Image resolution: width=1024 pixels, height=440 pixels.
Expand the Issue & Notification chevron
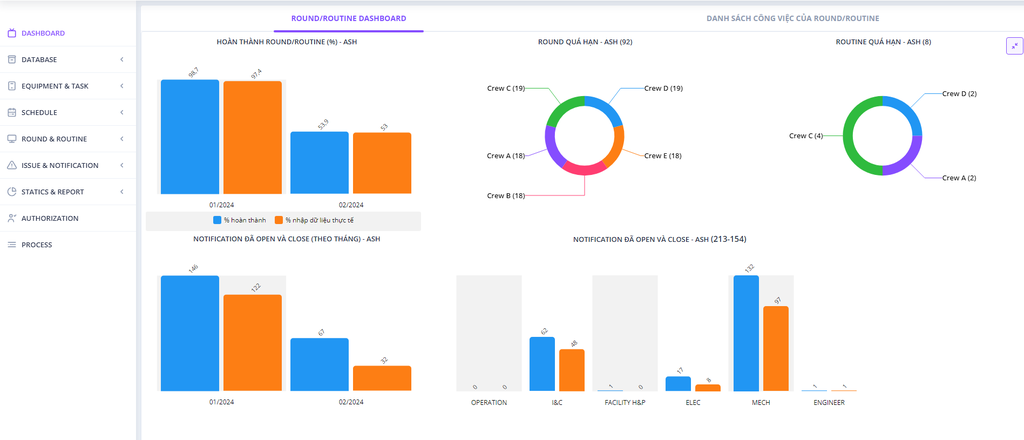pos(122,166)
